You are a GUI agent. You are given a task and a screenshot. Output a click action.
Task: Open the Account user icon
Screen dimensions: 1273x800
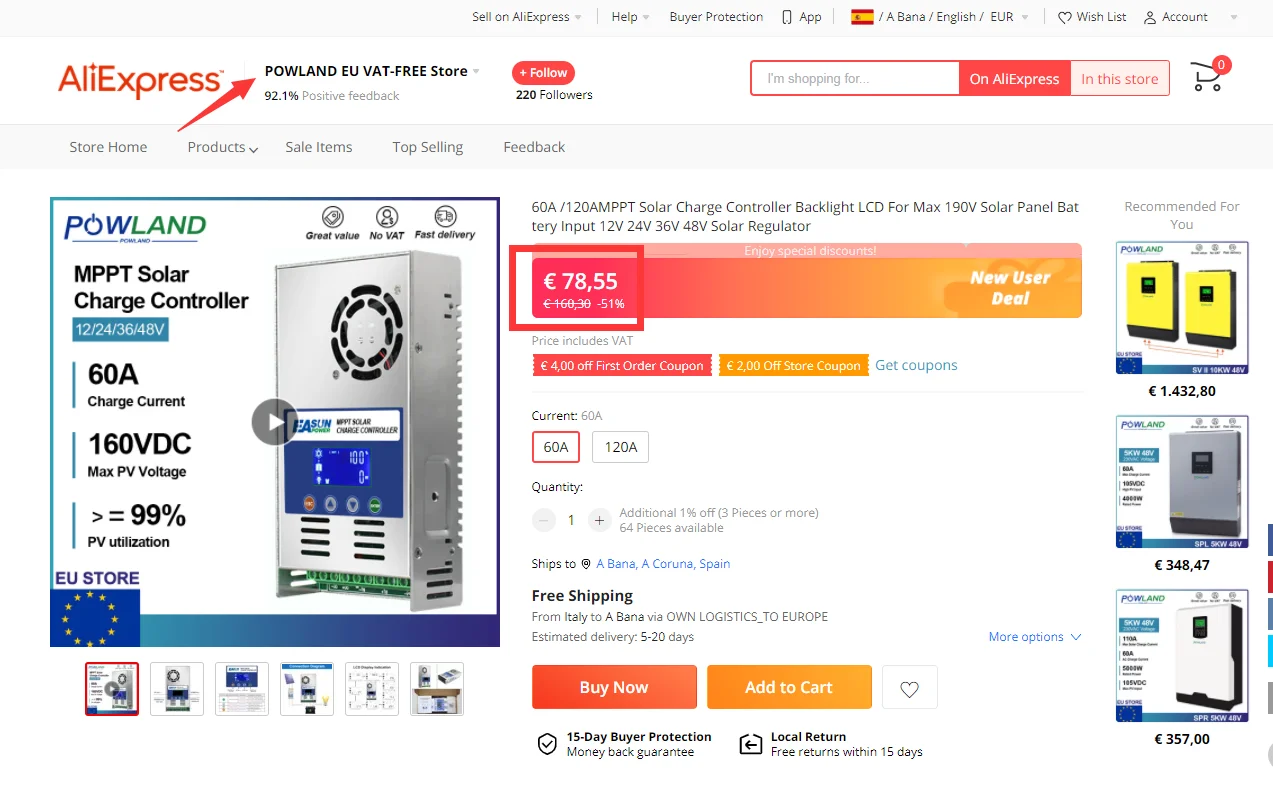(1150, 17)
